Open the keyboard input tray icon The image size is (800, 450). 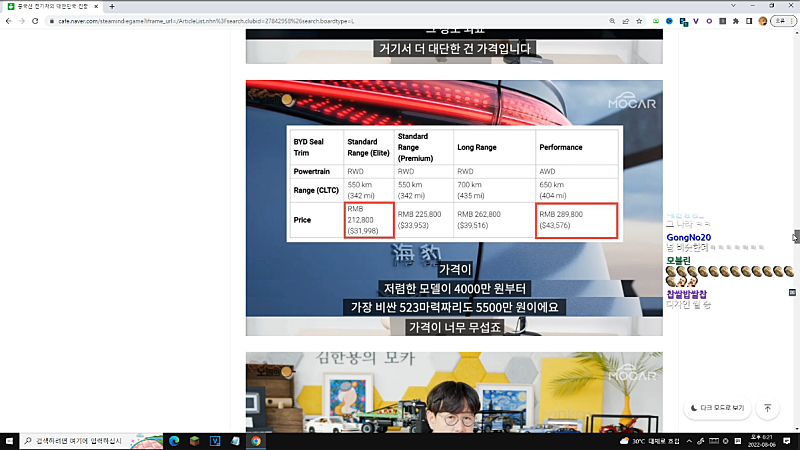tap(714, 441)
